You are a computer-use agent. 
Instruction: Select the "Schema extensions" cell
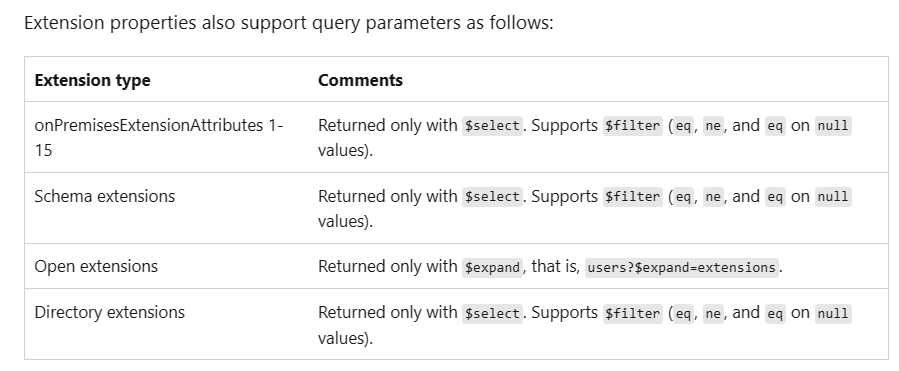tap(166, 208)
